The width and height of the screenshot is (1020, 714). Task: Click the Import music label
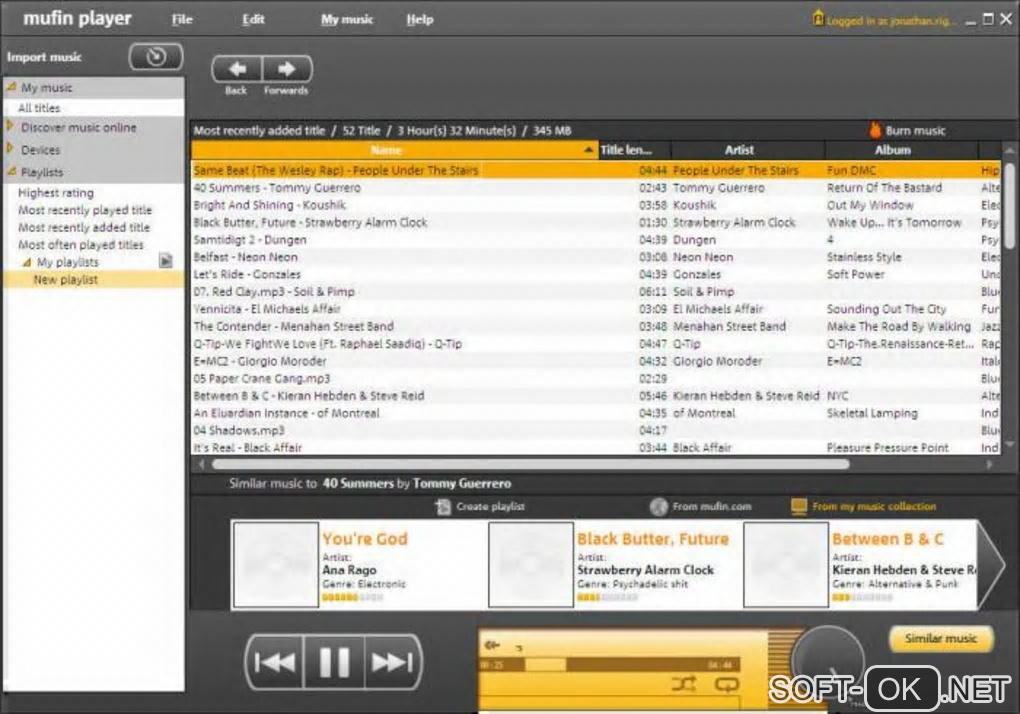tap(44, 57)
